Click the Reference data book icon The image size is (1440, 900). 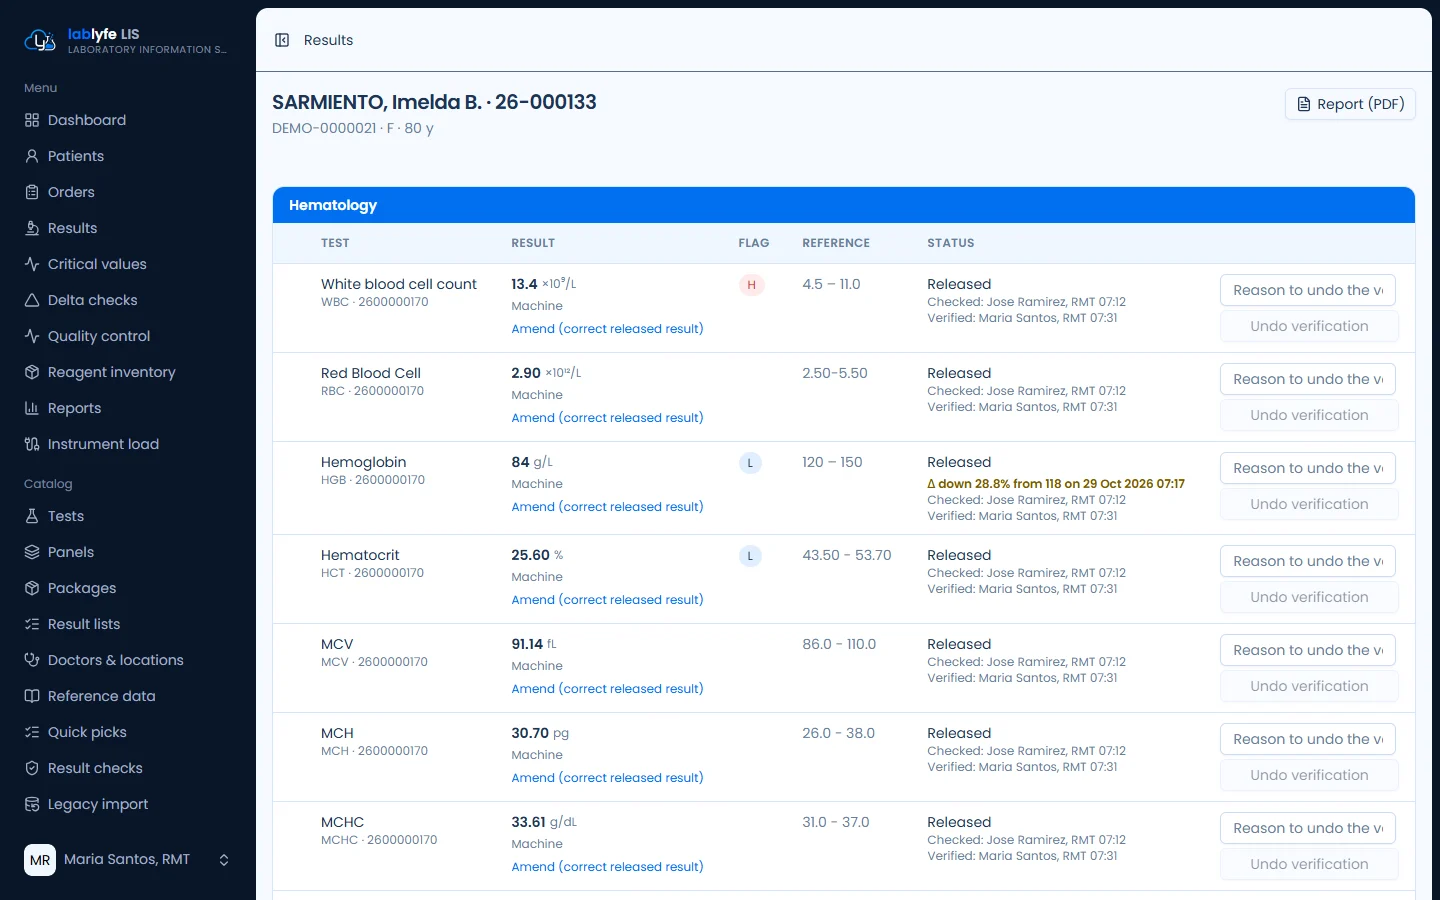pos(32,696)
